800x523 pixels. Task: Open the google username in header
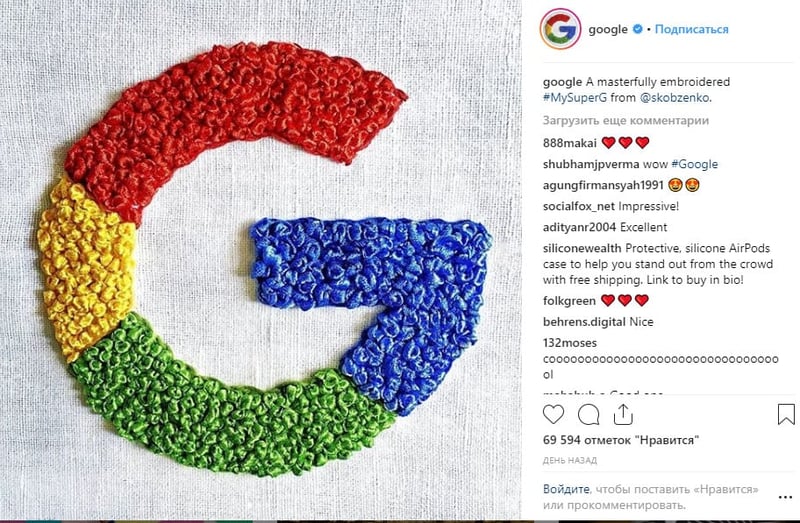(608, 29)
